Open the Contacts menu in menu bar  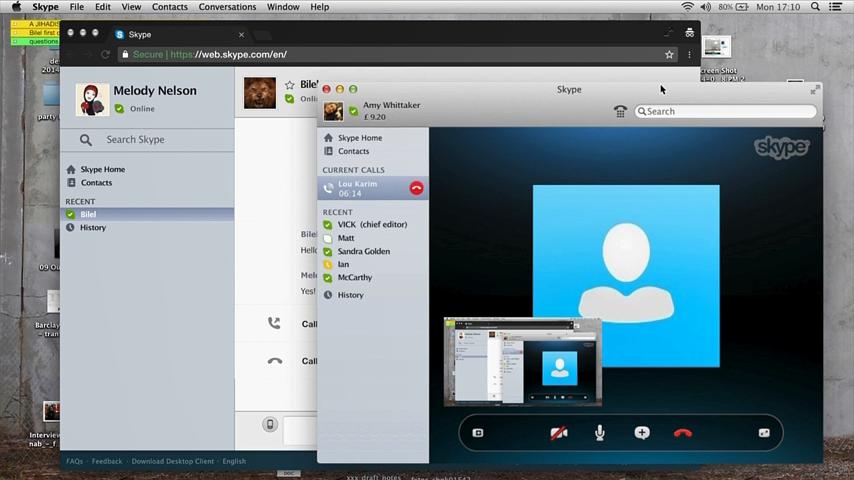coord(169,7)
